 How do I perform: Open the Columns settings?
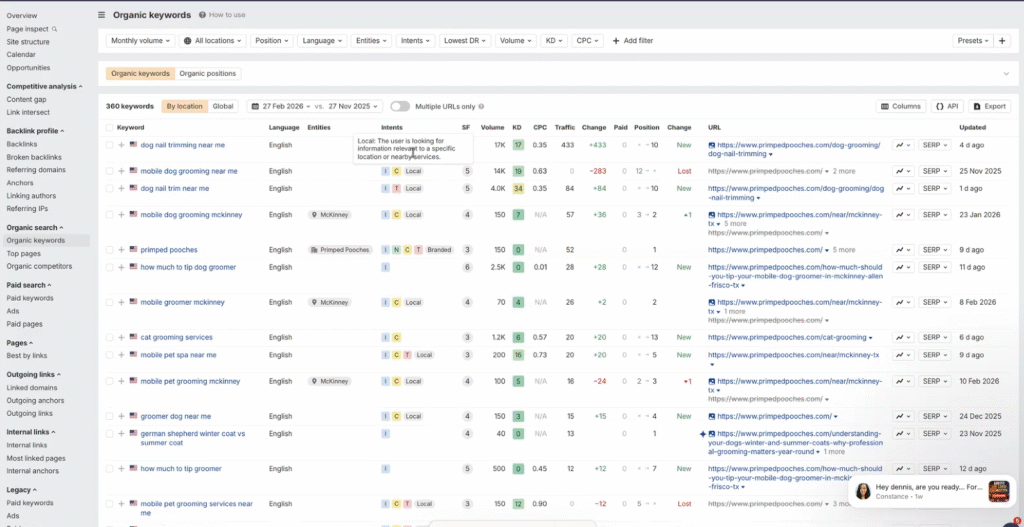(x=900, y=106)
